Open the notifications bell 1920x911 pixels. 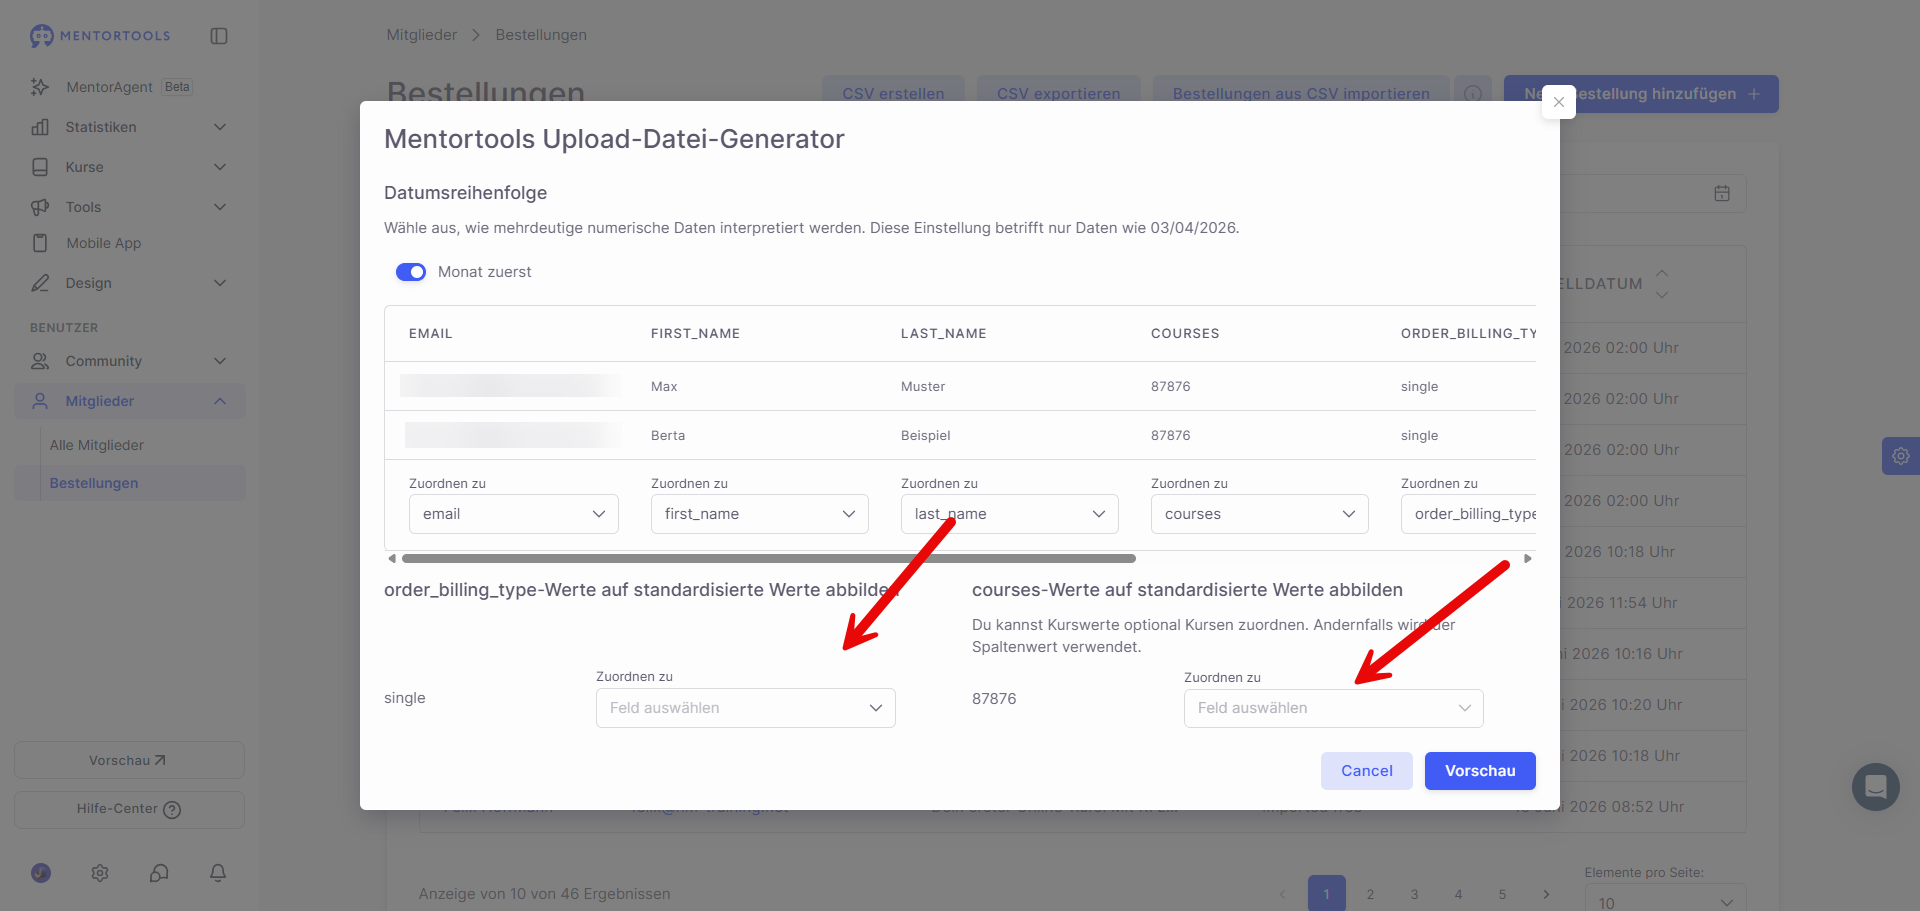218,873
